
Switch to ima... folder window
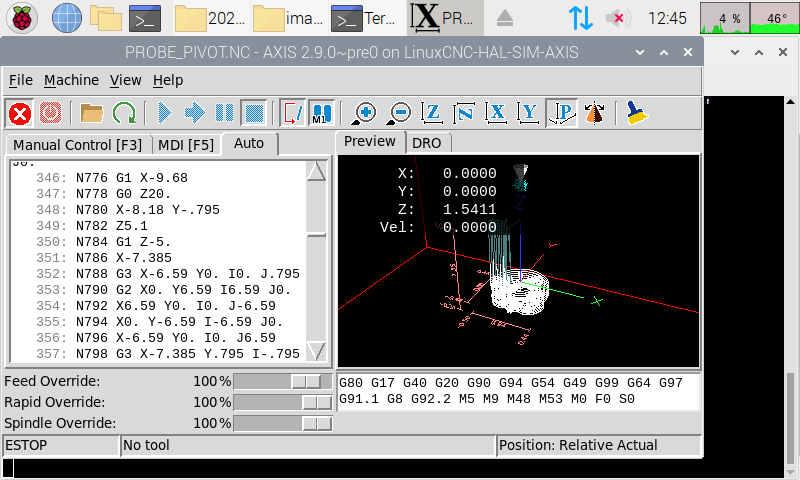click(289, 18)
